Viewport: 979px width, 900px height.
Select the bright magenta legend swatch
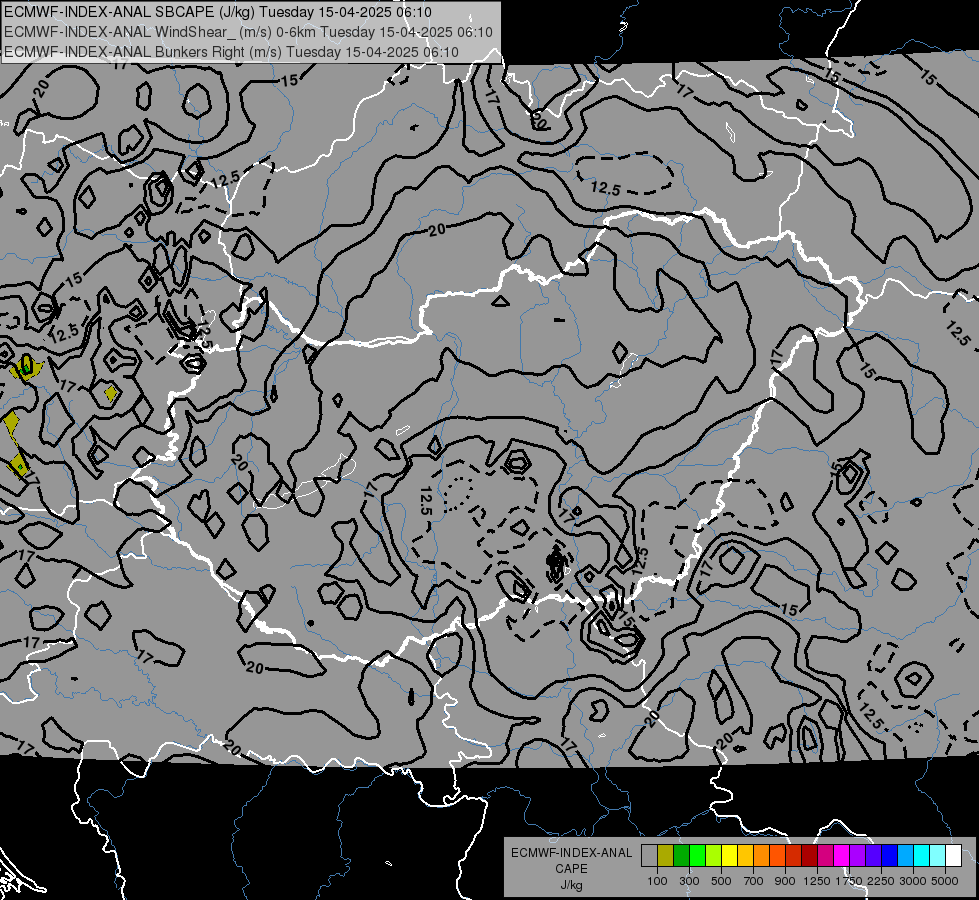pos(842,855)
